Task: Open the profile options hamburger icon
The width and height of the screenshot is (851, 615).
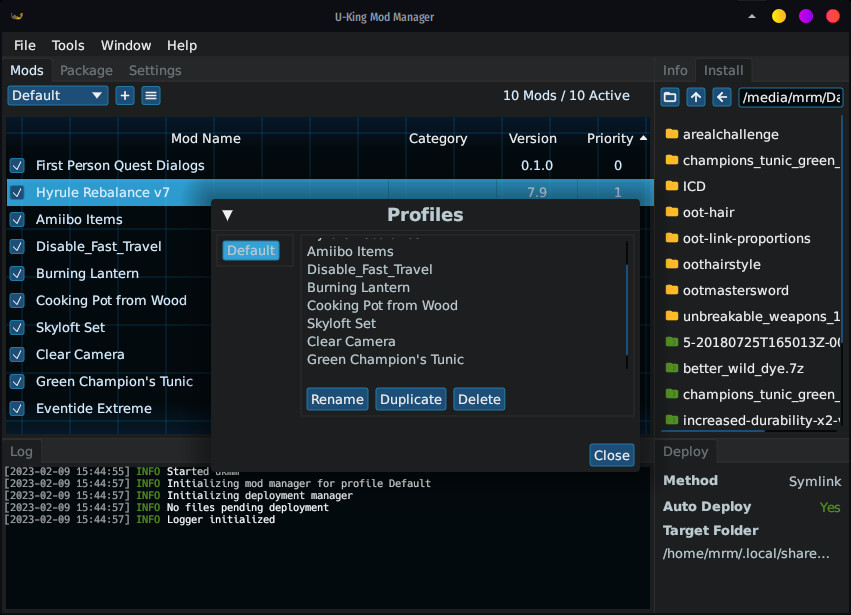Action: (x=151, y=95)
